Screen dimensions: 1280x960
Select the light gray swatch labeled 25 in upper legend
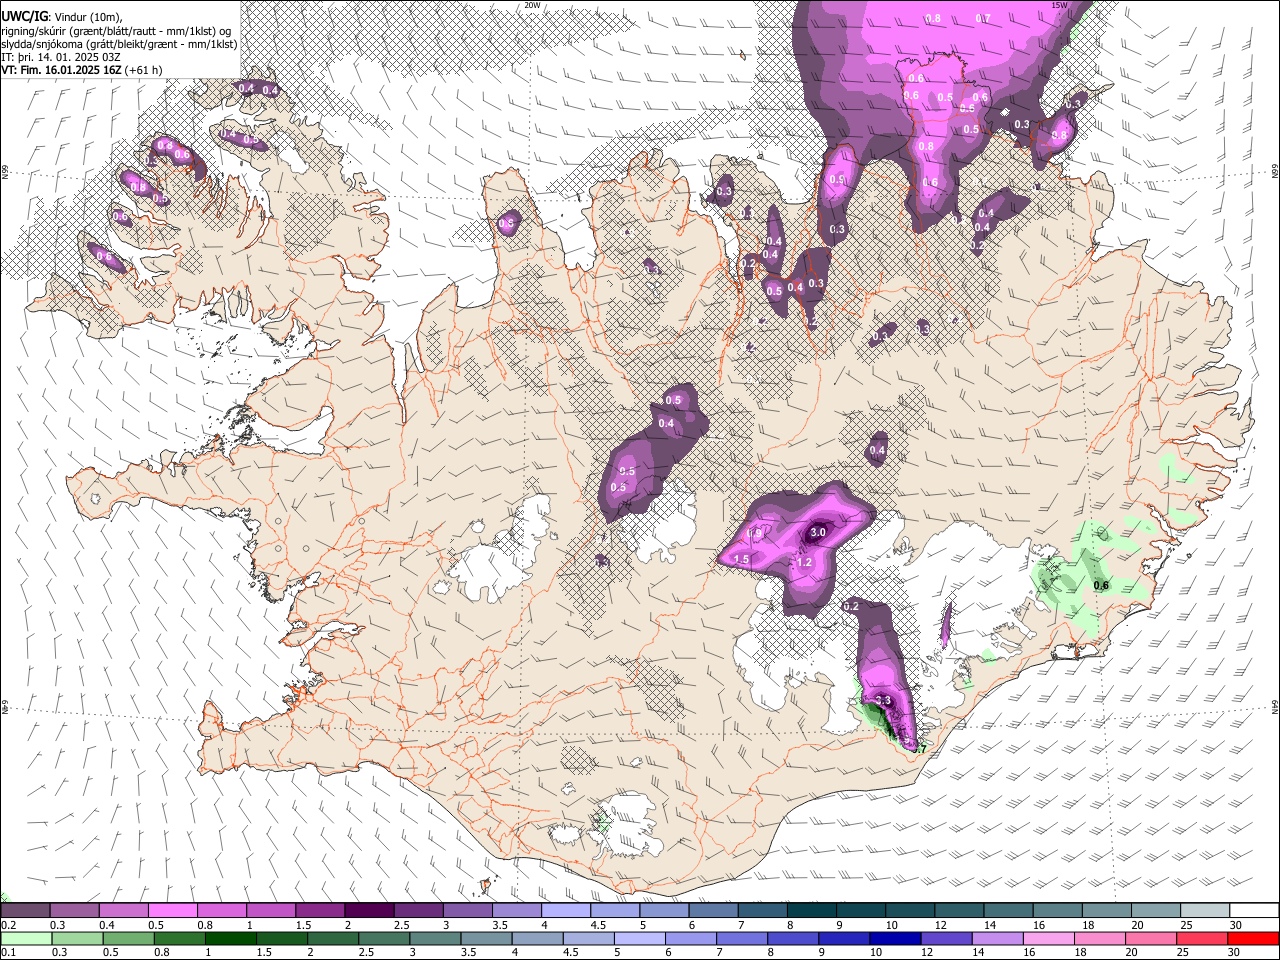tap(1205, 911)
